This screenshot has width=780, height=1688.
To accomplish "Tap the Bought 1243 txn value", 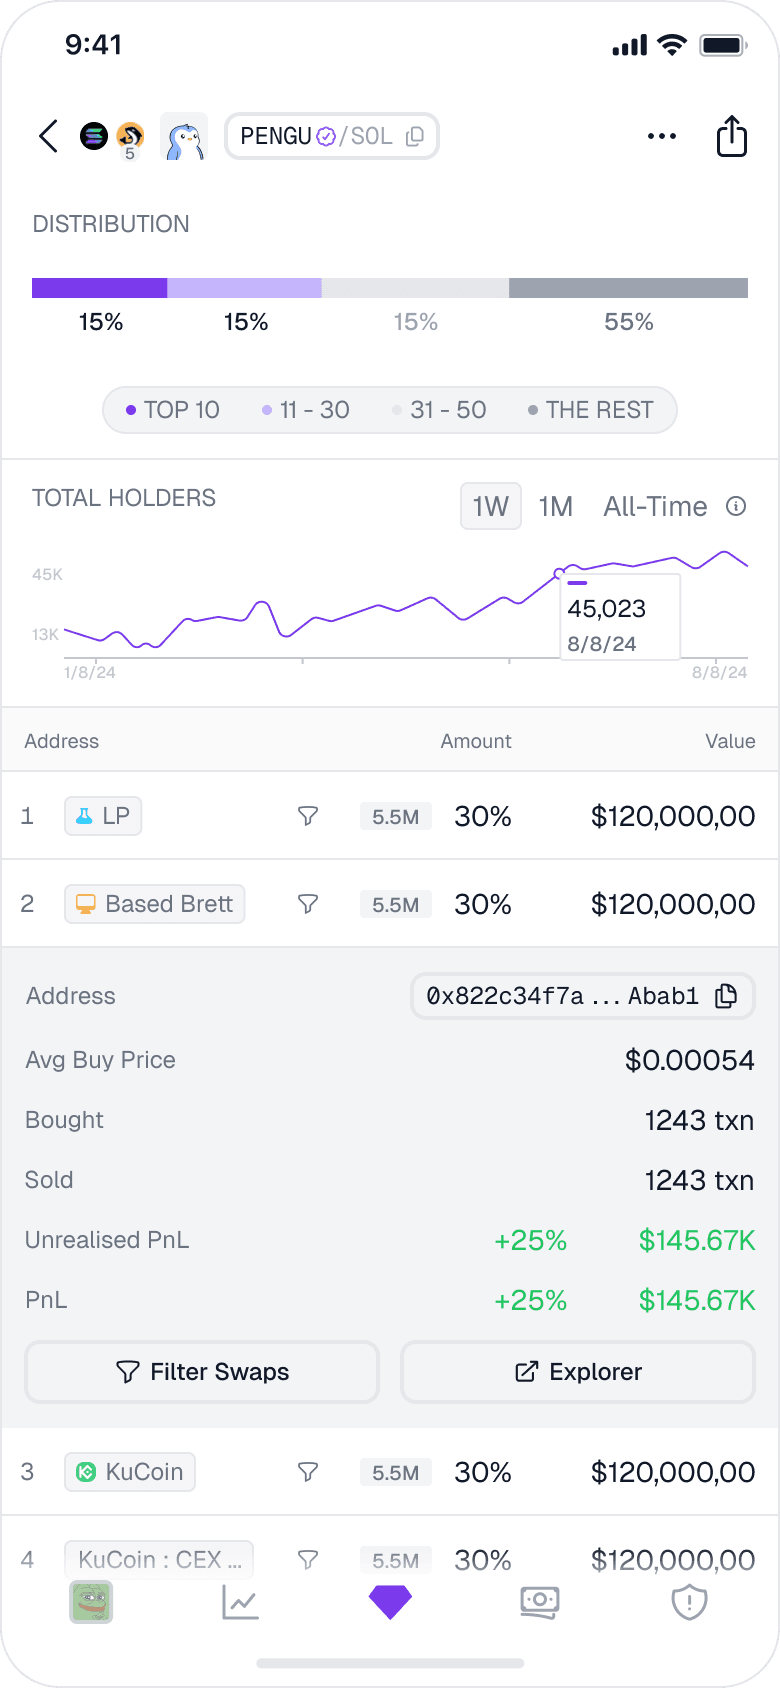I will 699,1120.
